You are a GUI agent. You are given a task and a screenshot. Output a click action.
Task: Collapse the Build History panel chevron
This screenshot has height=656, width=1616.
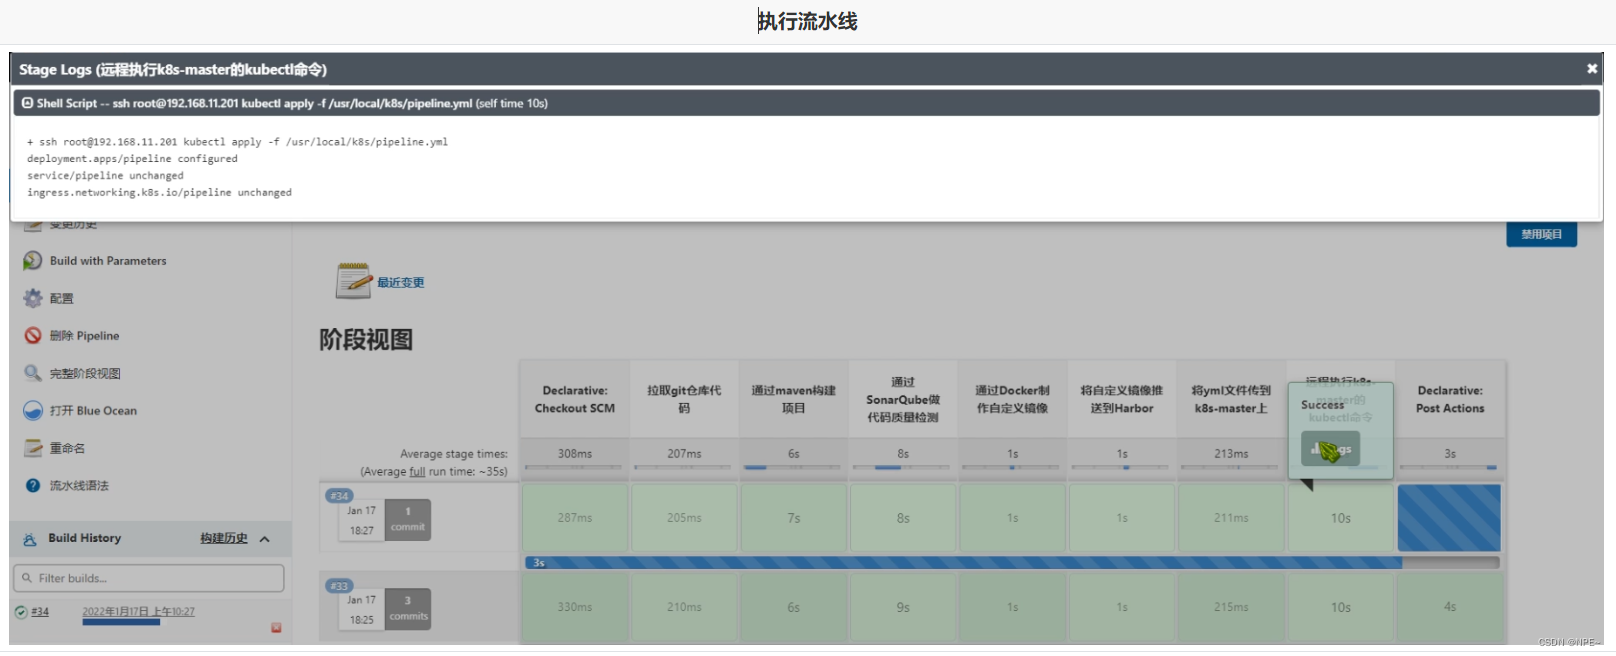(x=265, y=539)
